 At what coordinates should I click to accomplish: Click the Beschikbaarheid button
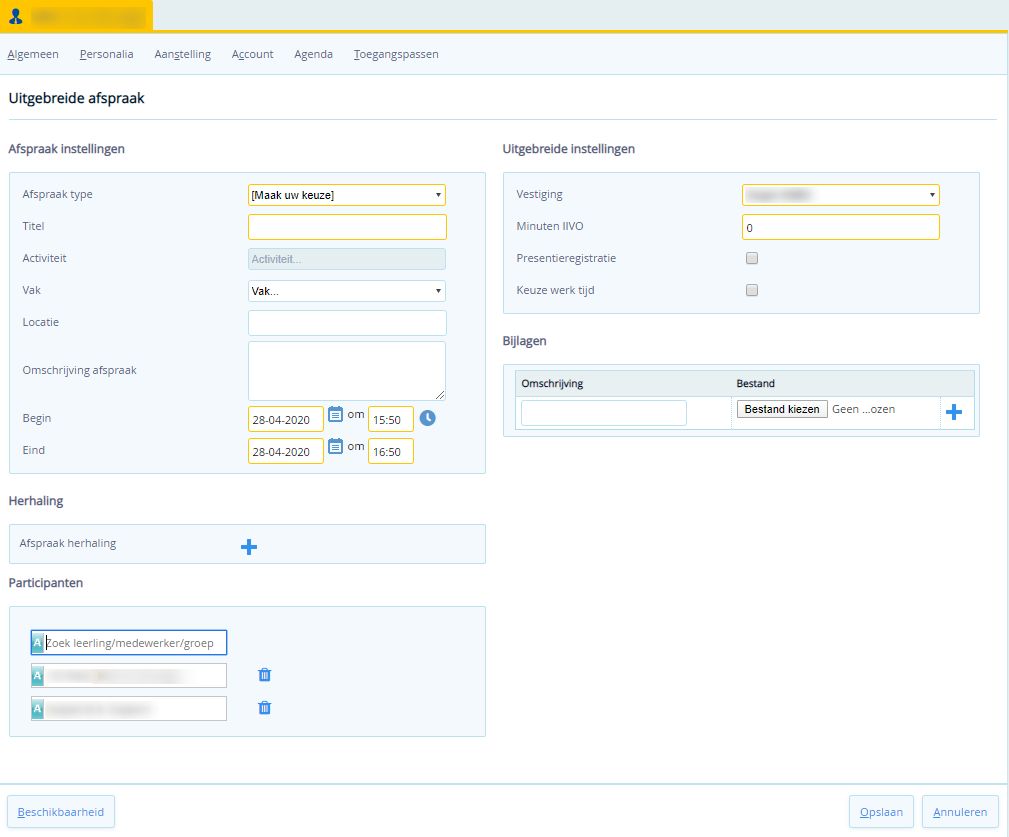coord(60,812)
